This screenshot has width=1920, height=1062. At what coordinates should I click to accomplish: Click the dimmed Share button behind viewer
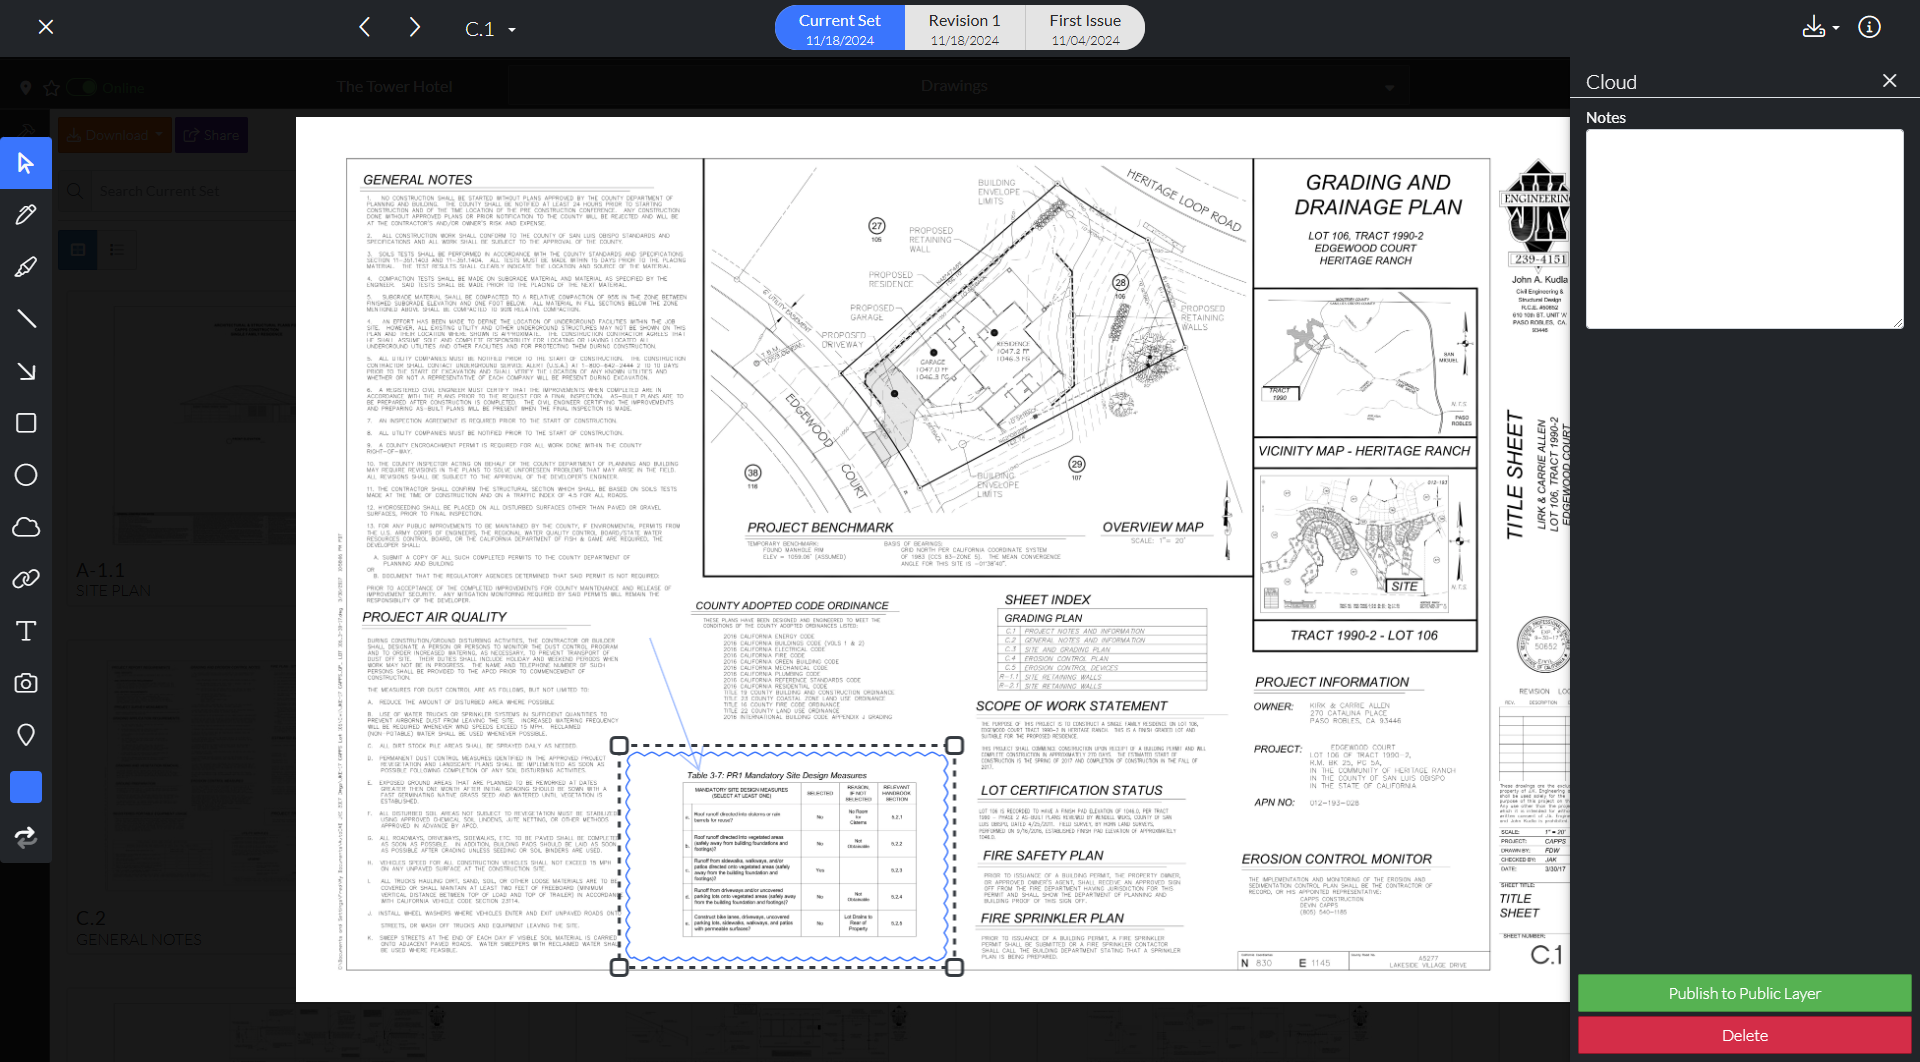click(211, 135)
